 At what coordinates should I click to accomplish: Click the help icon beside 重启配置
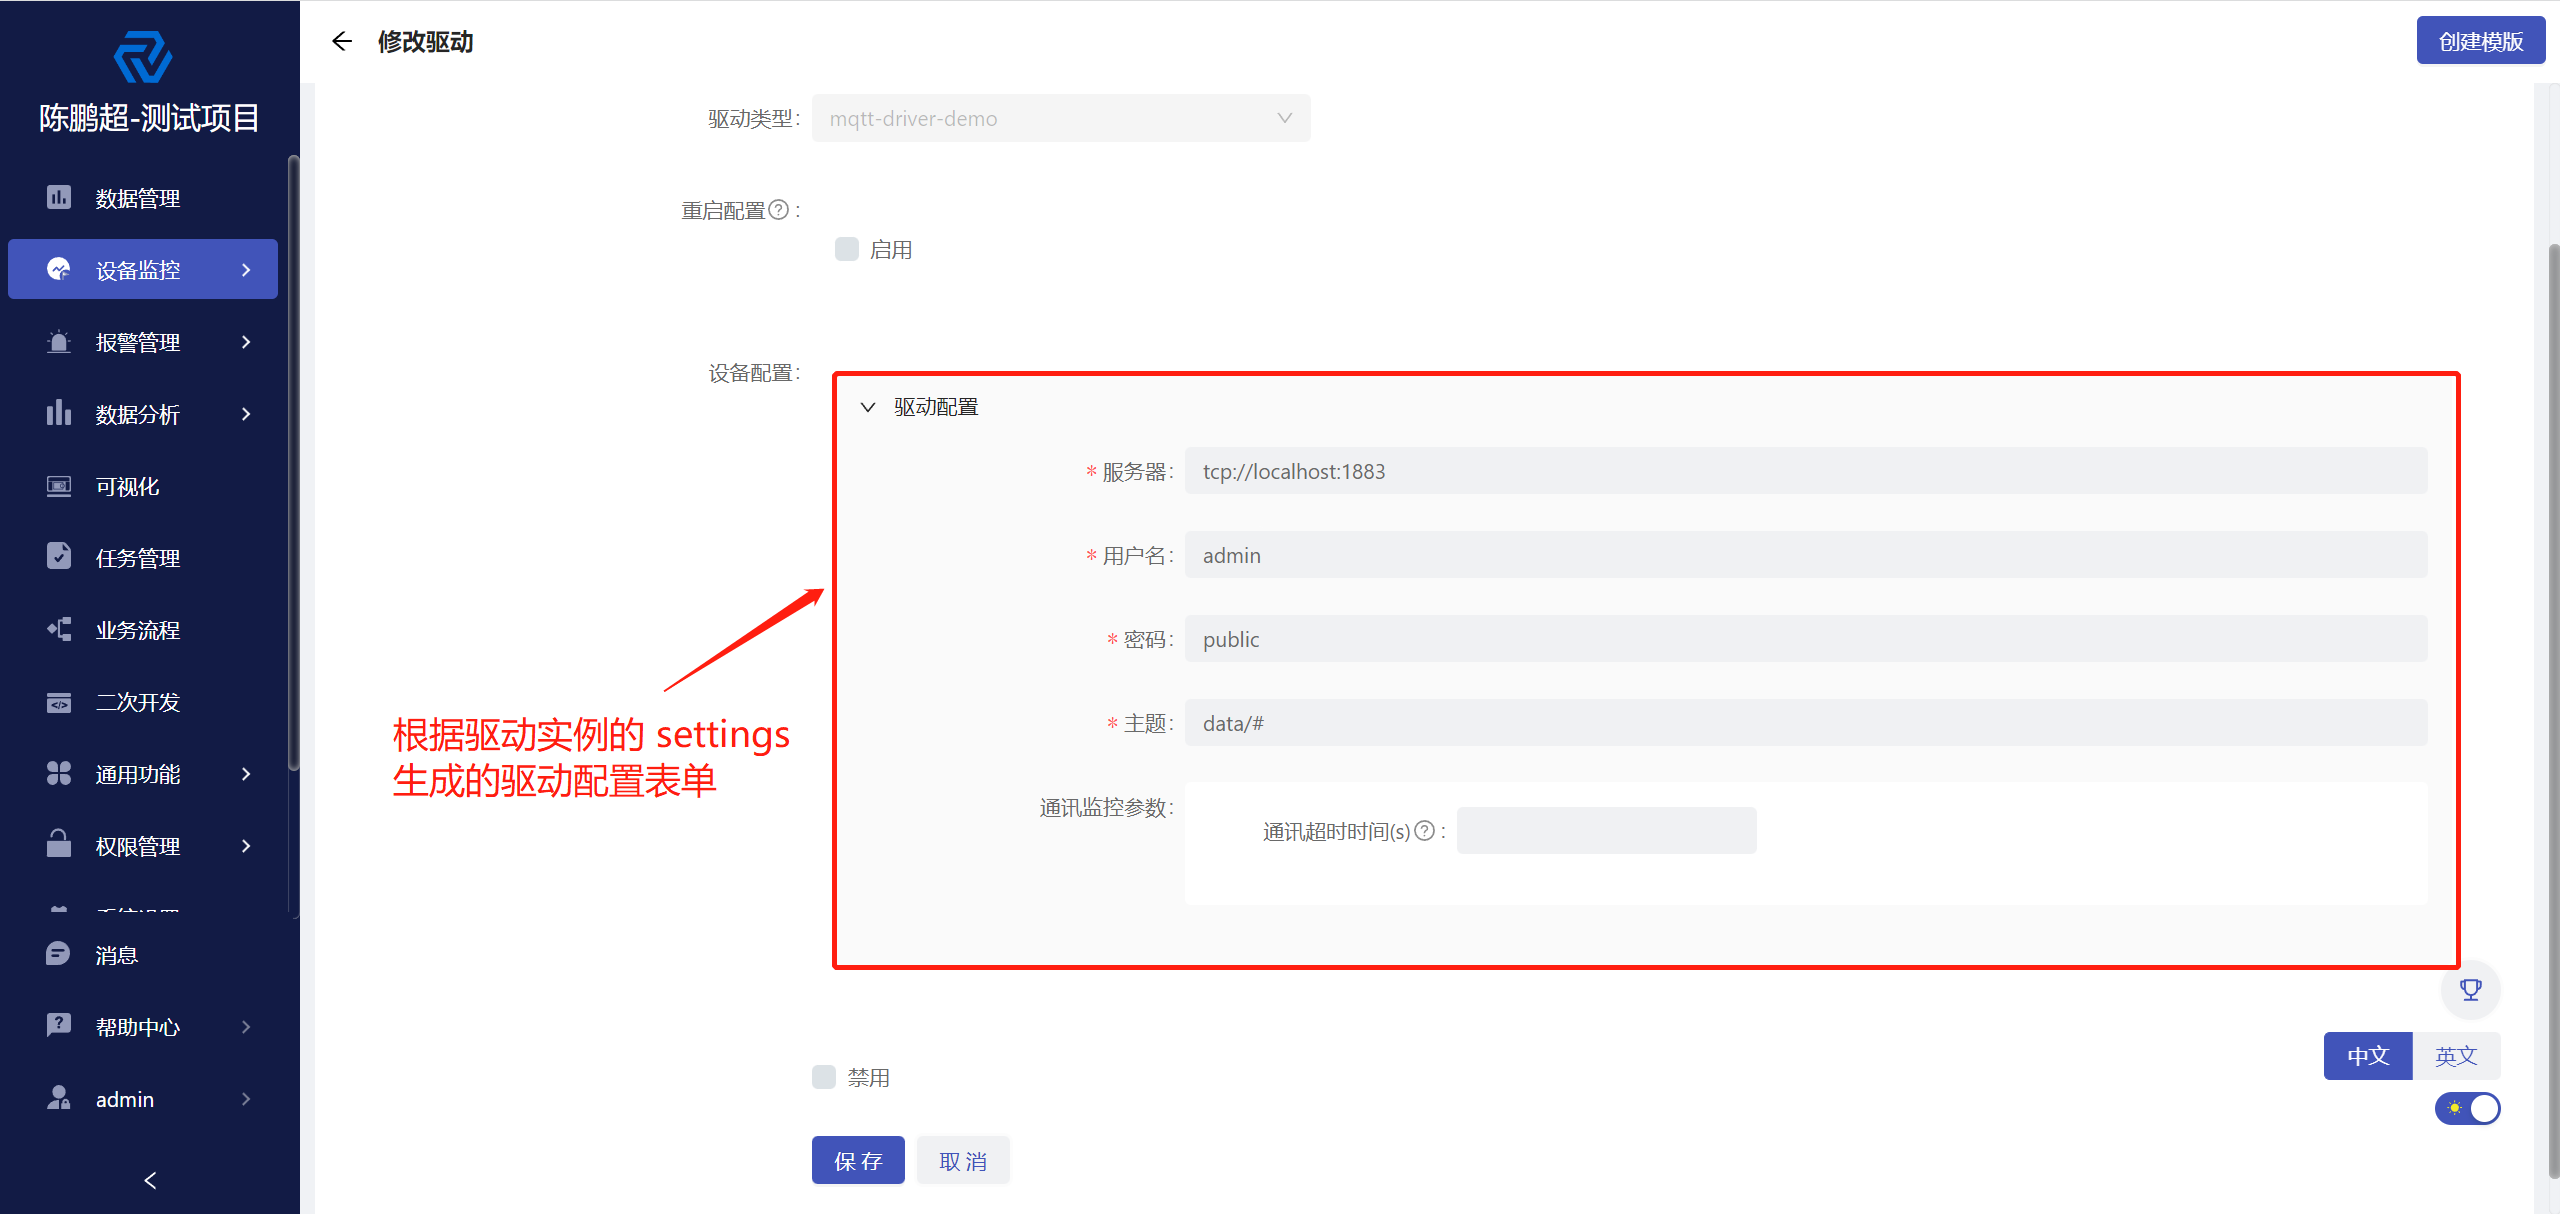tap(779, 210)
